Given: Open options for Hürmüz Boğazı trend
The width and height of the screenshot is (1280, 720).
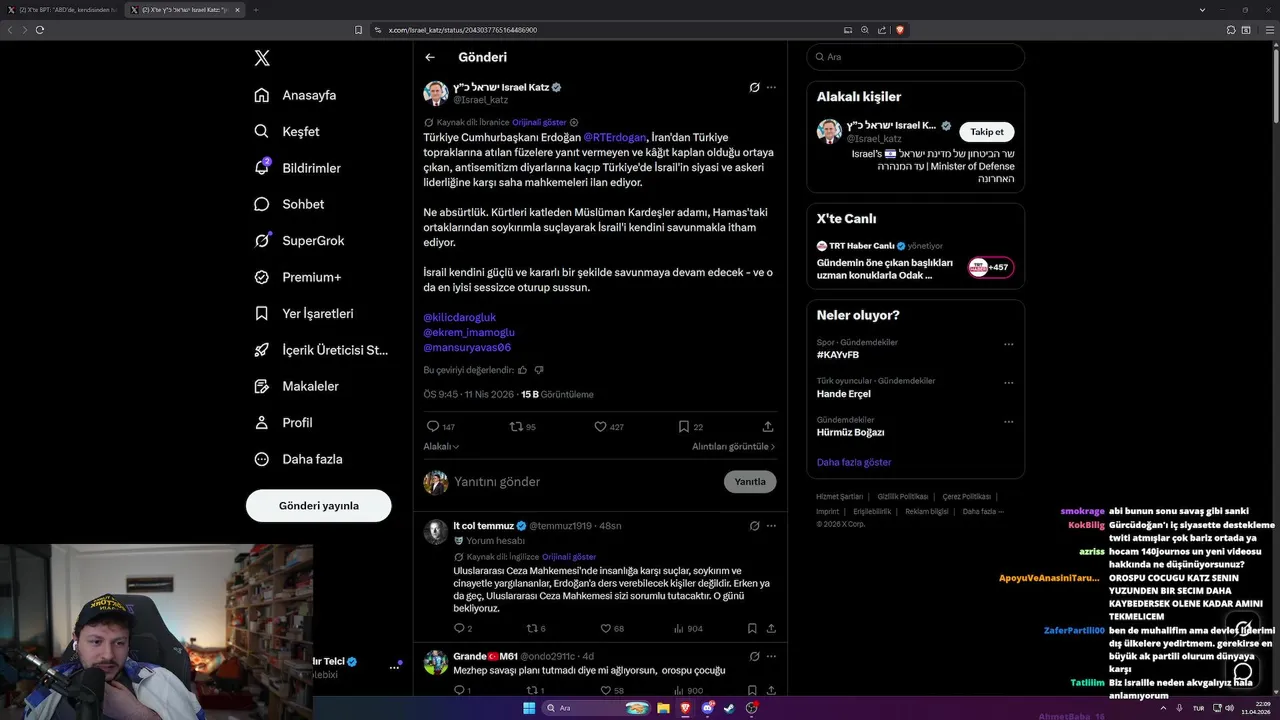Looking at the screenshot, I should point(1008,422).
